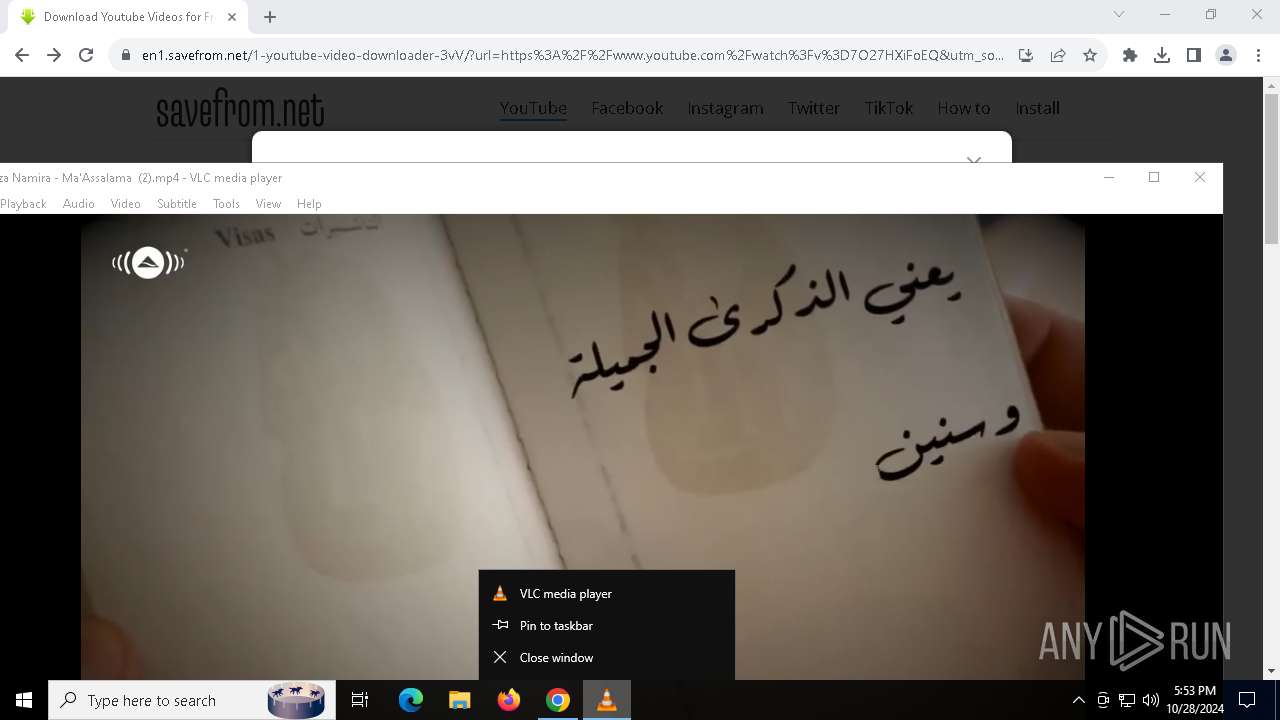The height and width of the screenshot is (720, 1280).
Task: Click install app icon in address bar
Action: (x=1026, y=56)
